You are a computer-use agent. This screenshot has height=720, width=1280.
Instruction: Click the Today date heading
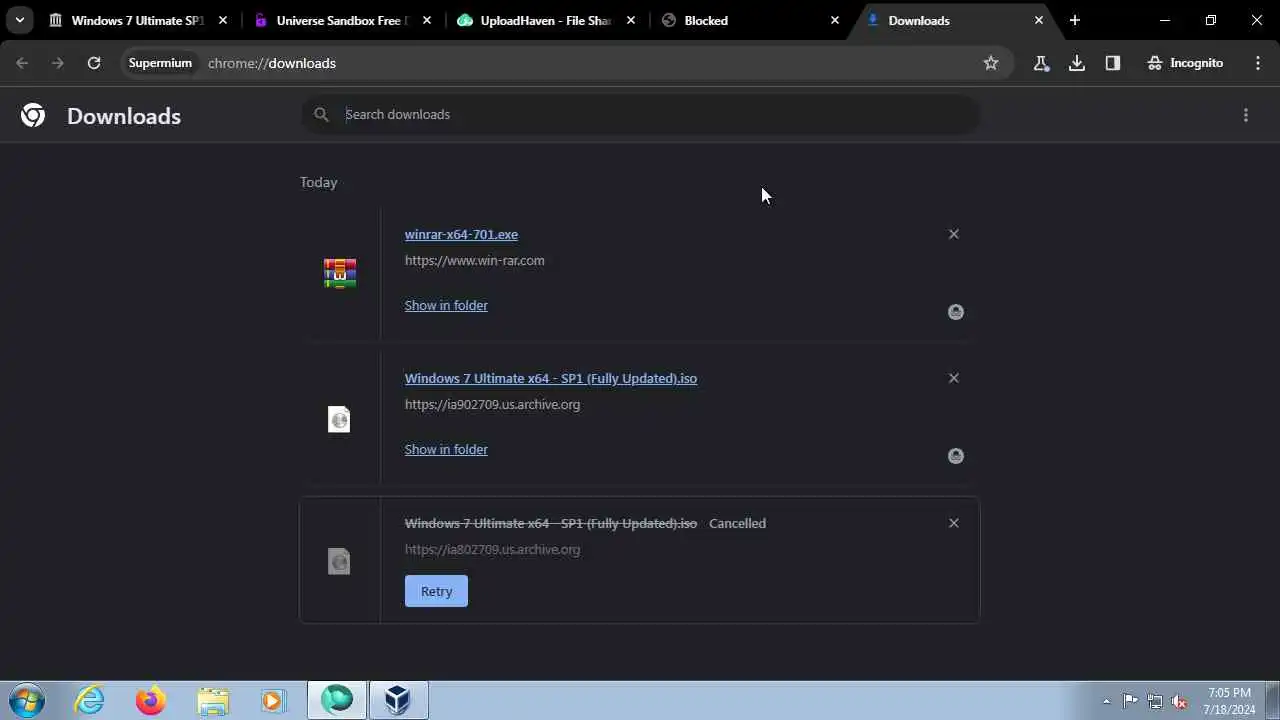coord(319,182)
